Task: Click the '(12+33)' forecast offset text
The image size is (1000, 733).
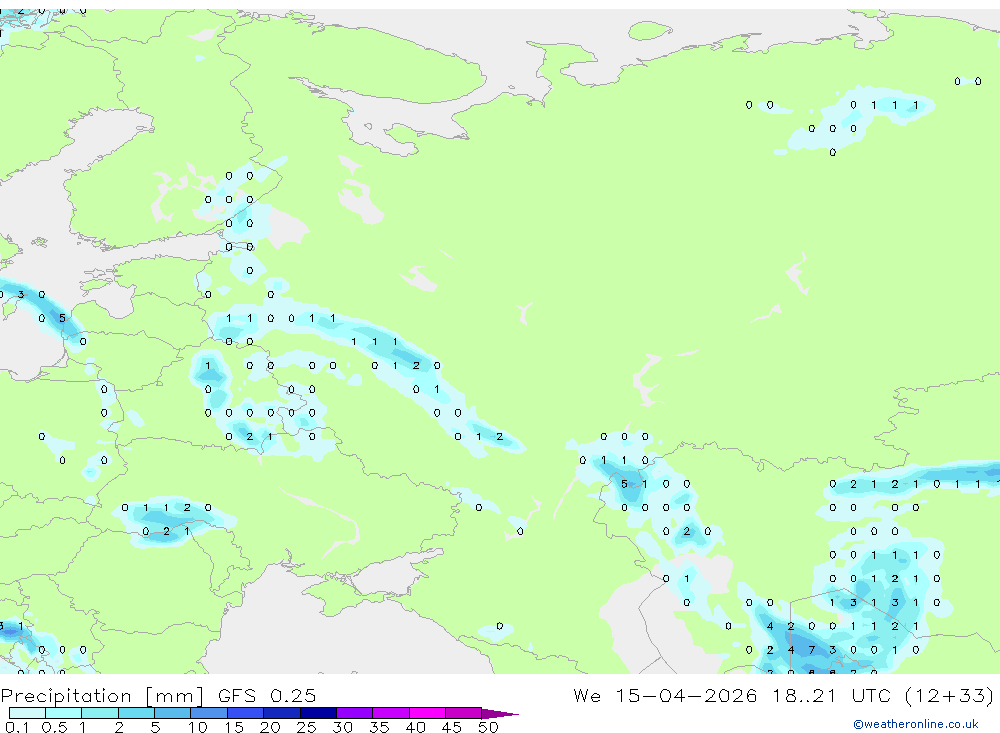Action: click(x=949, y=695)
